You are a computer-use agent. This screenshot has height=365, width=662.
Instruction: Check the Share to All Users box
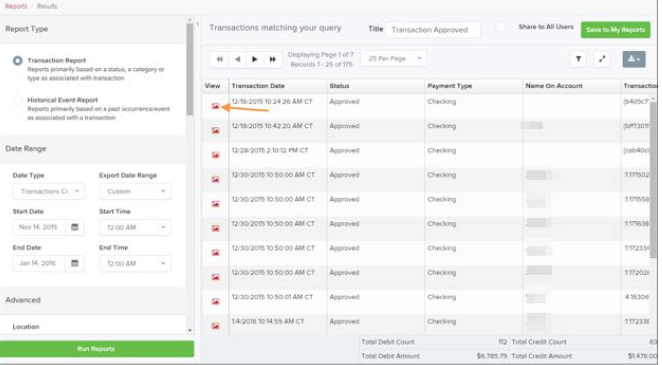point(500,27)
